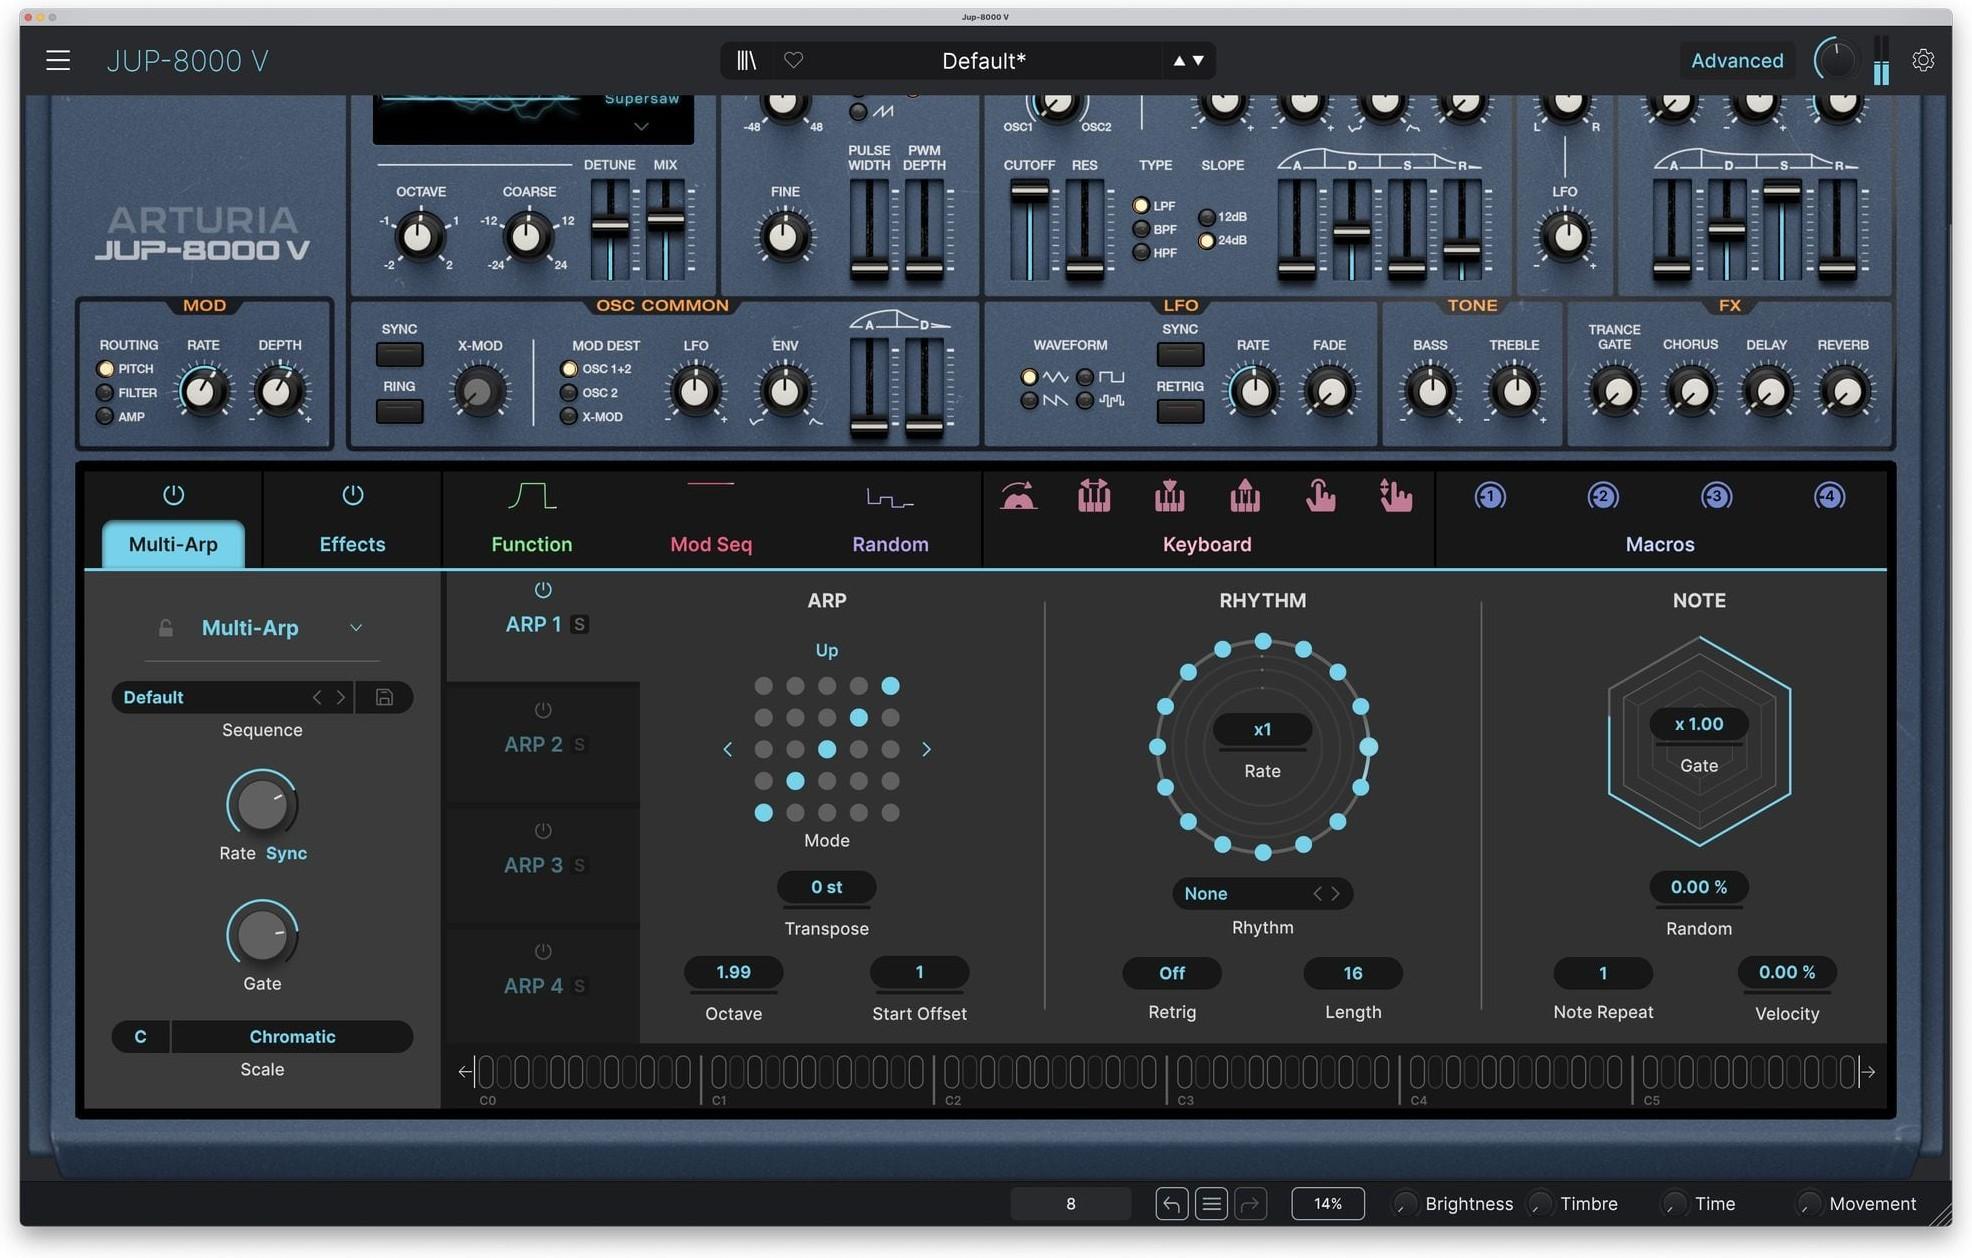Open the preset library browser icon
The height and width of the screenshot is (1258, 1972).
[746, 60]
